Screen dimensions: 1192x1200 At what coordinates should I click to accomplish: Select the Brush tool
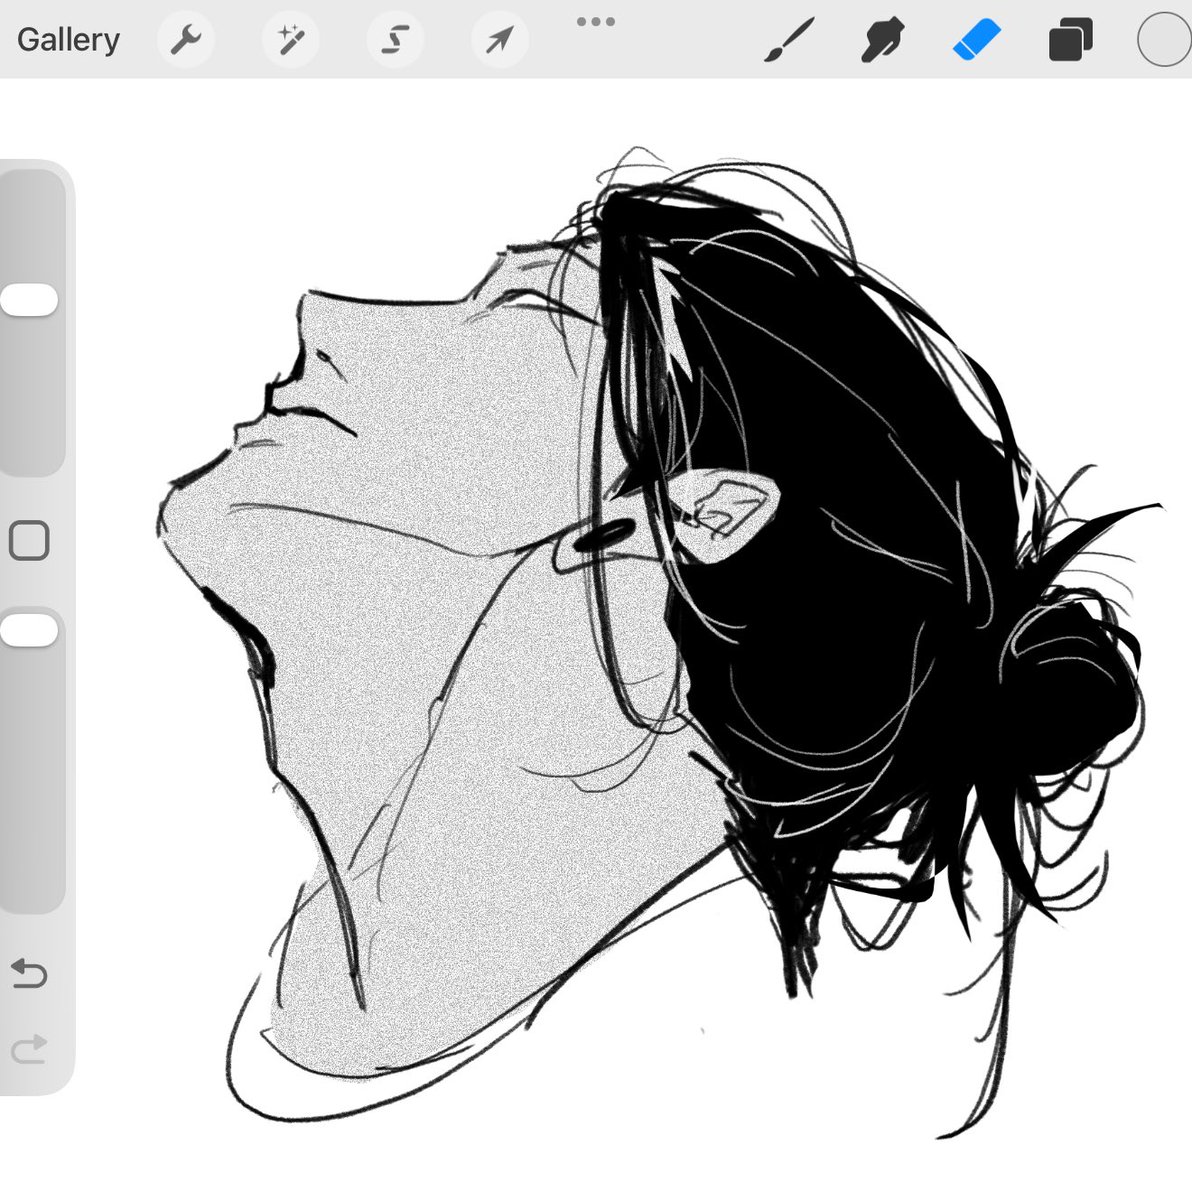790,41
